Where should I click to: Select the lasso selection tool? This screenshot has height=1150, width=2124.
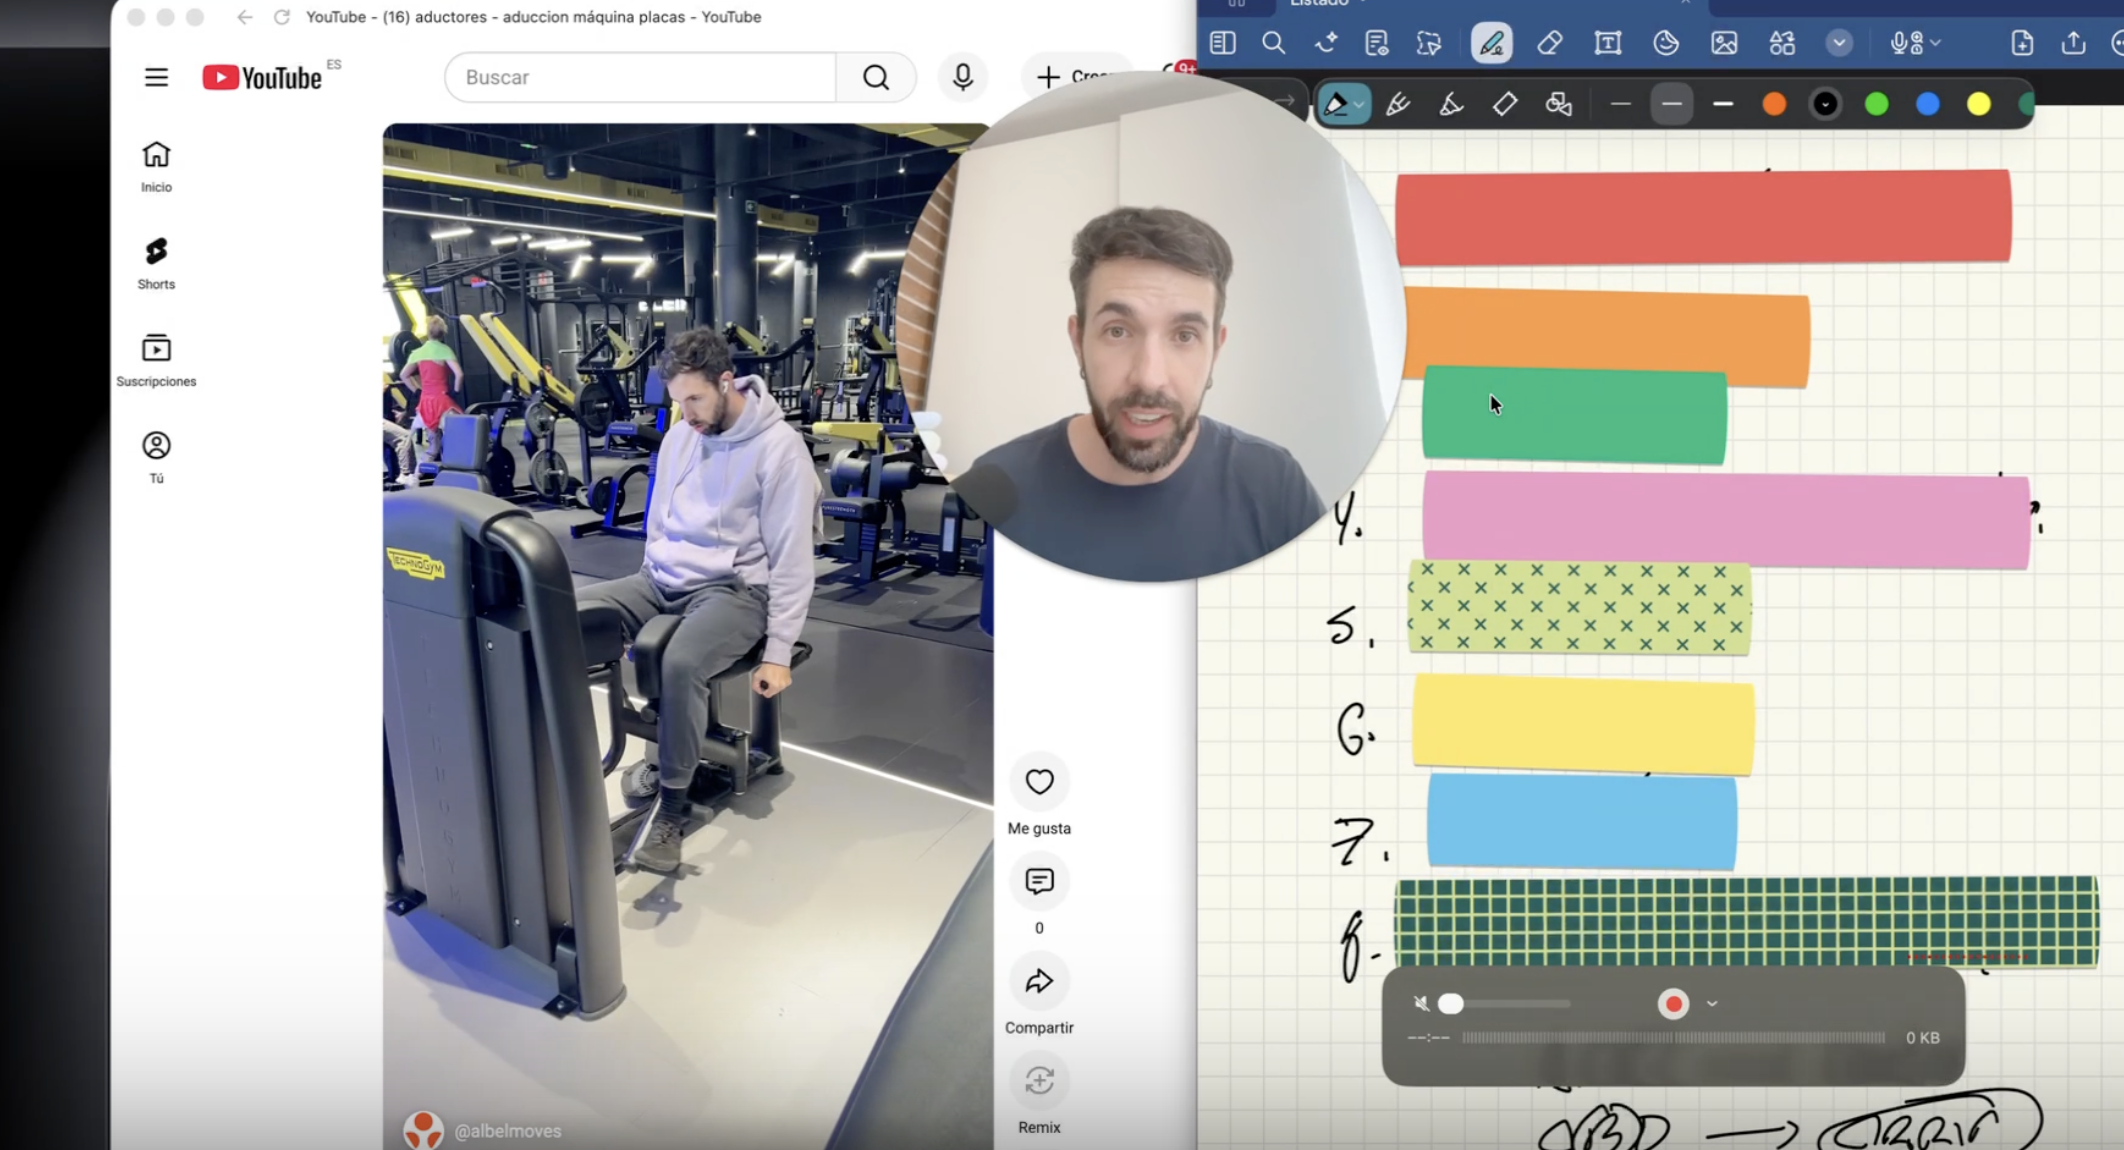pyautogui.click(x=1429, y=43)
